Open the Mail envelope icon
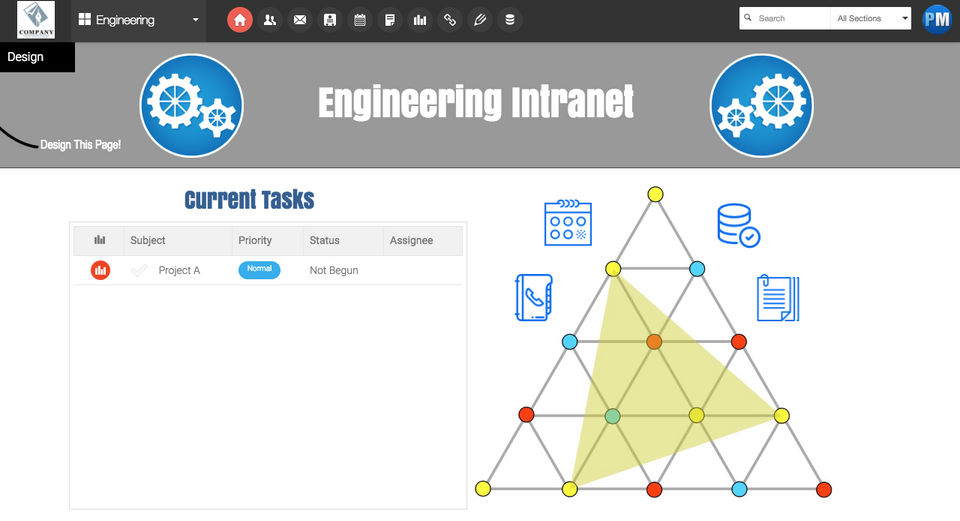960x521 pixels. (x=299, y=20)
